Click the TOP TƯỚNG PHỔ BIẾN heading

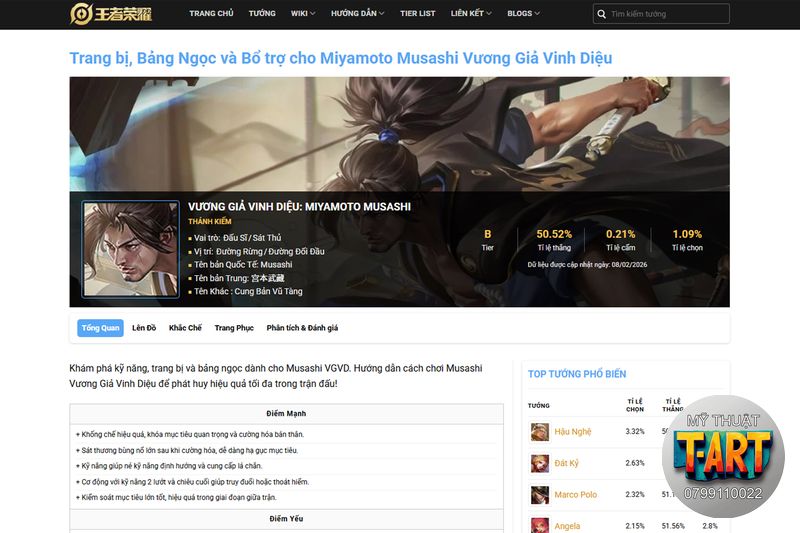click(x=577, y=374)
